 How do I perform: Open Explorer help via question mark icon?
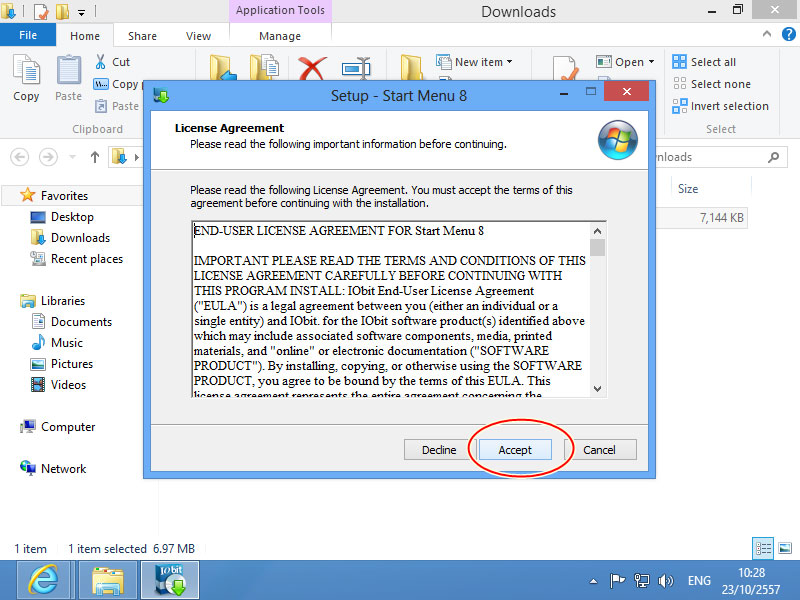[788, 34]
